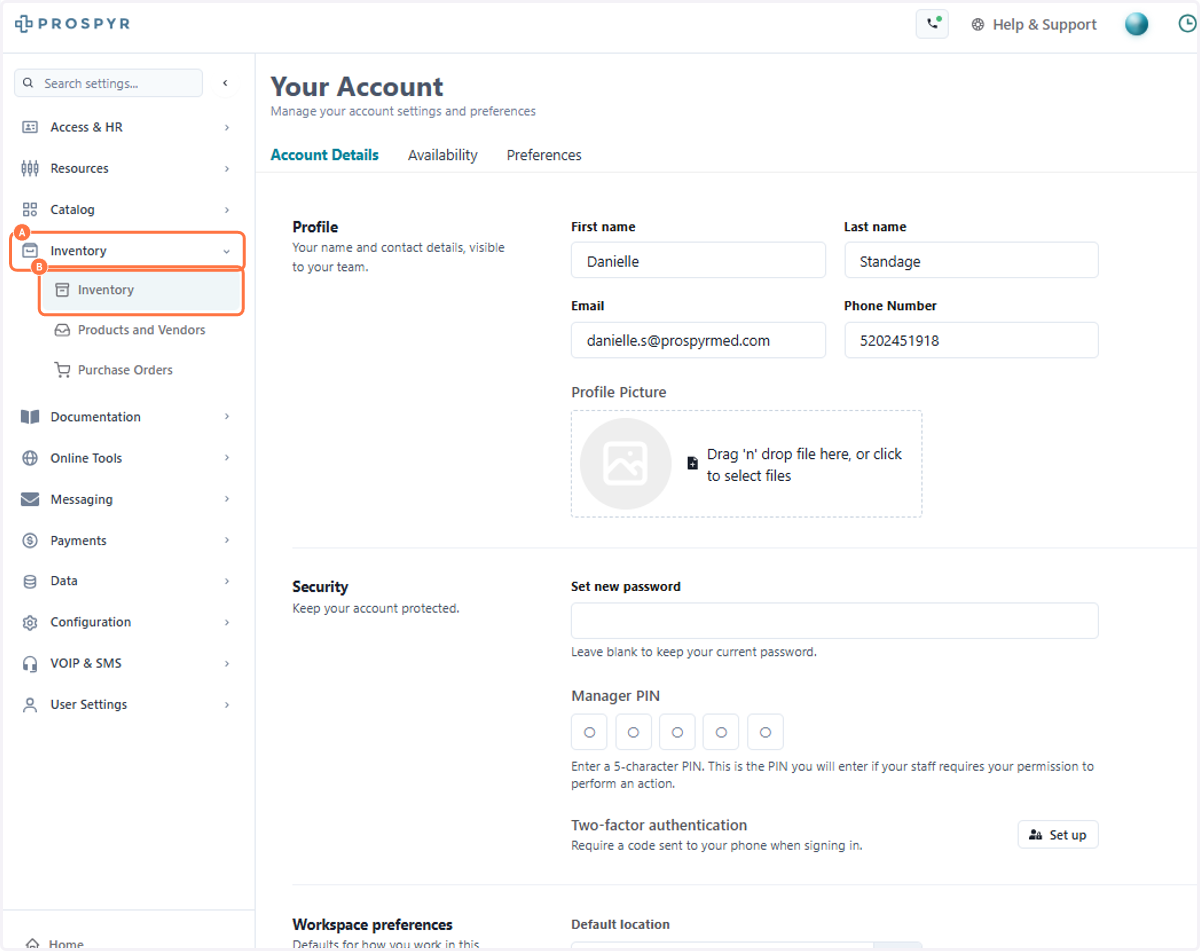
Task: Click the Messaging envelope icon
Action: point(30,499)
